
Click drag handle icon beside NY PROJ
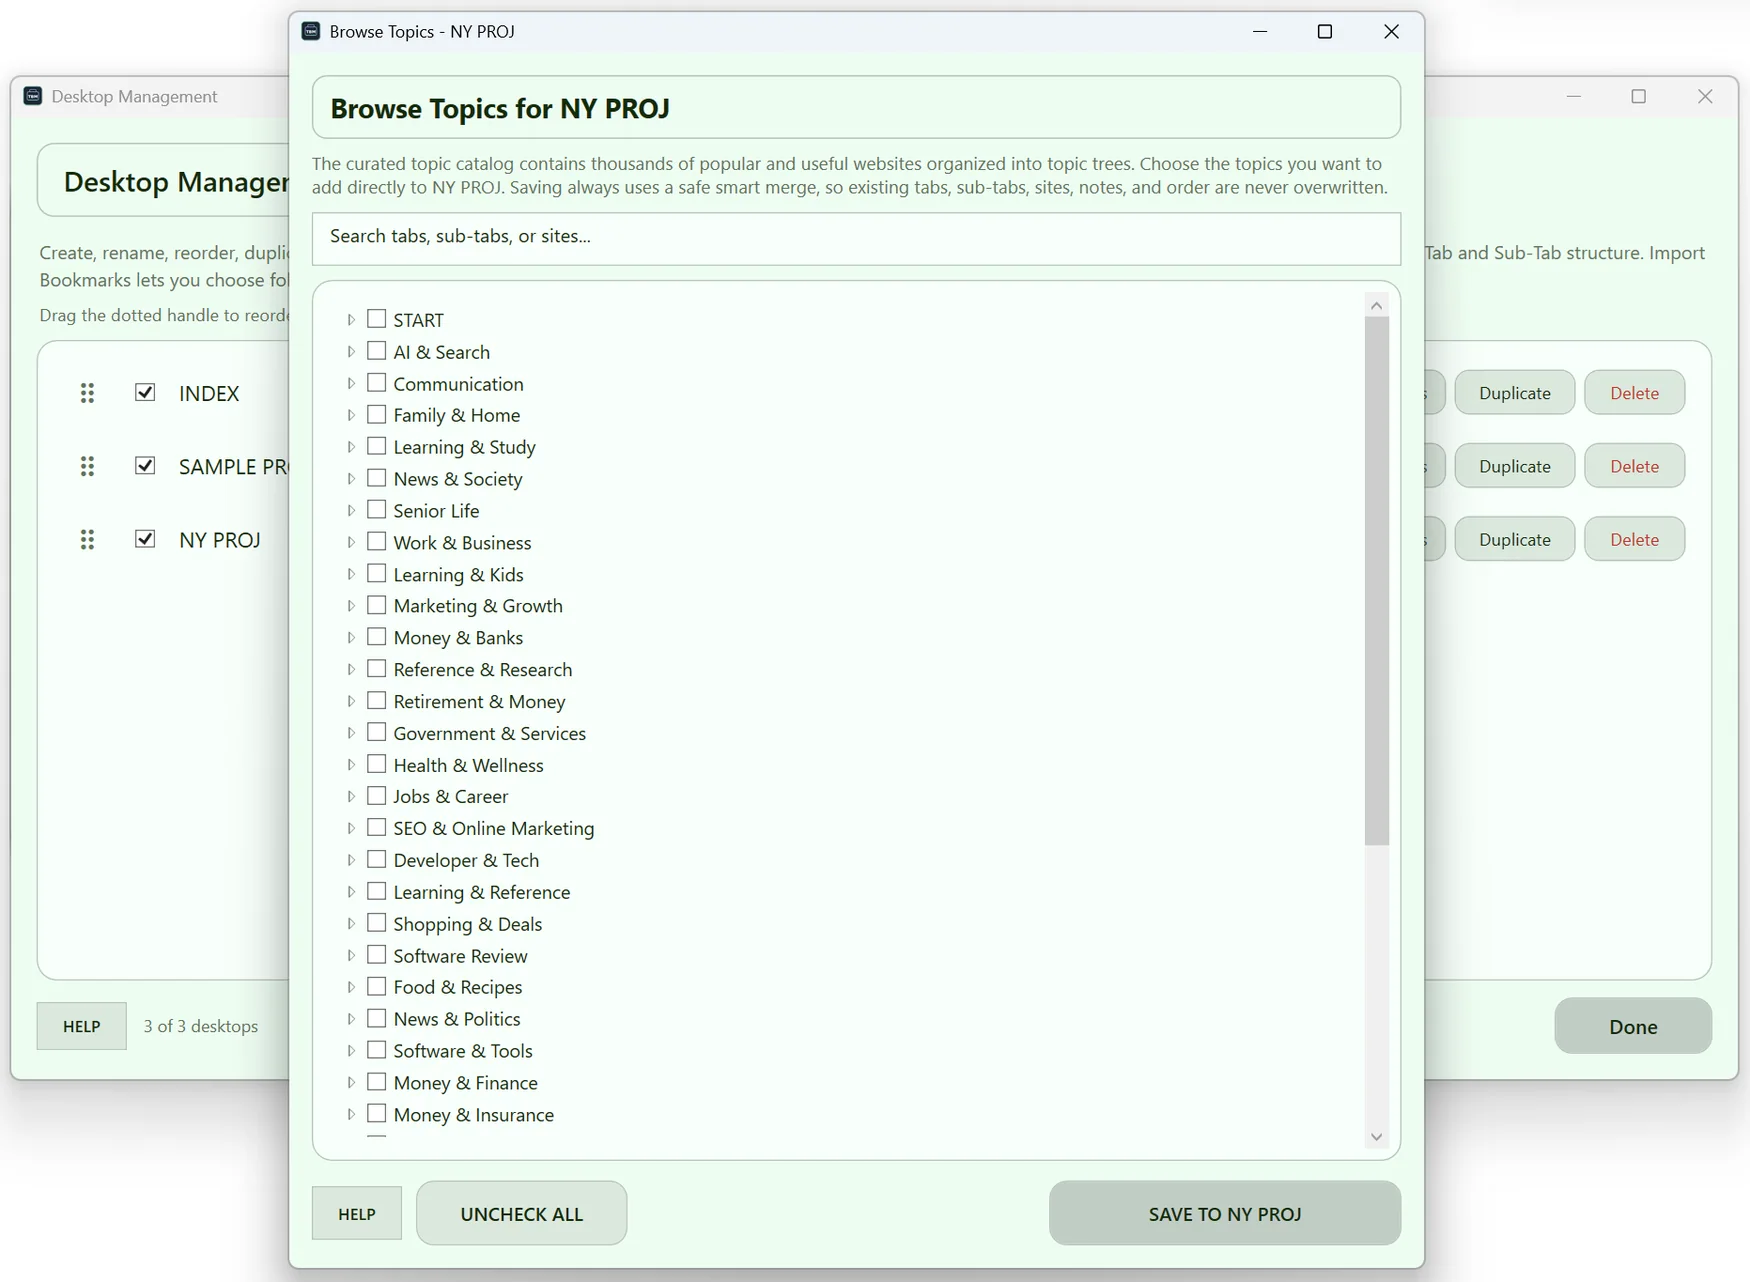point(87,539)
